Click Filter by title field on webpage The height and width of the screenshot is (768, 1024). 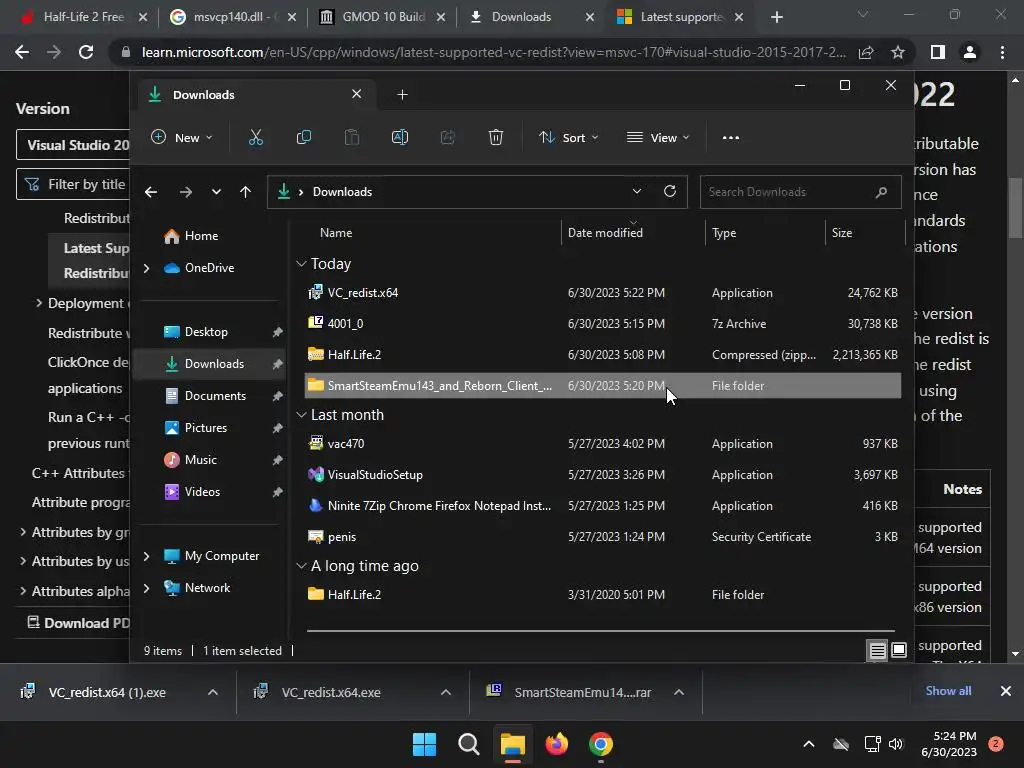73,184
